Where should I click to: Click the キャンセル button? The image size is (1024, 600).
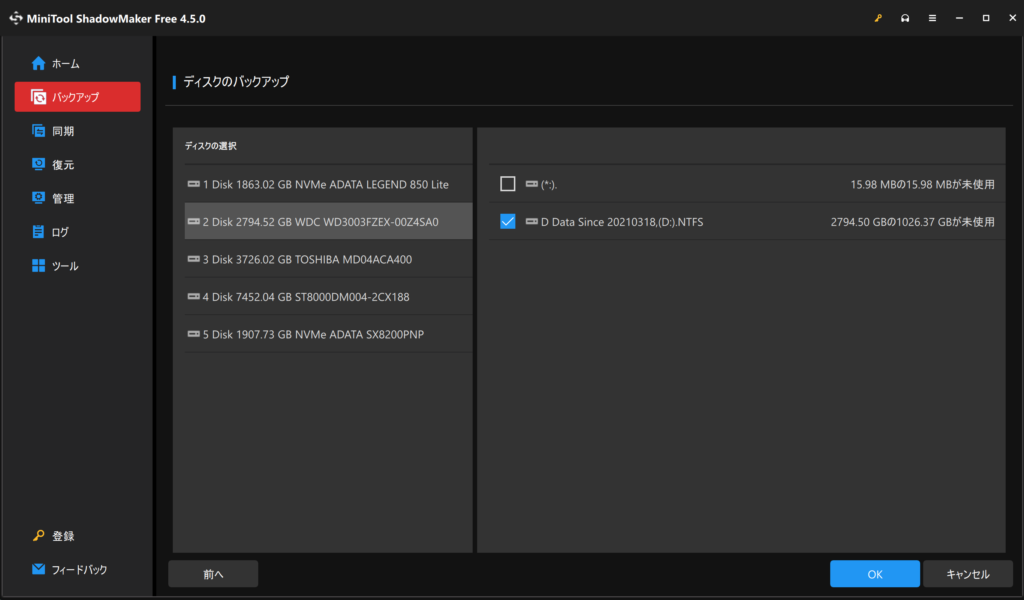[968, 574]
